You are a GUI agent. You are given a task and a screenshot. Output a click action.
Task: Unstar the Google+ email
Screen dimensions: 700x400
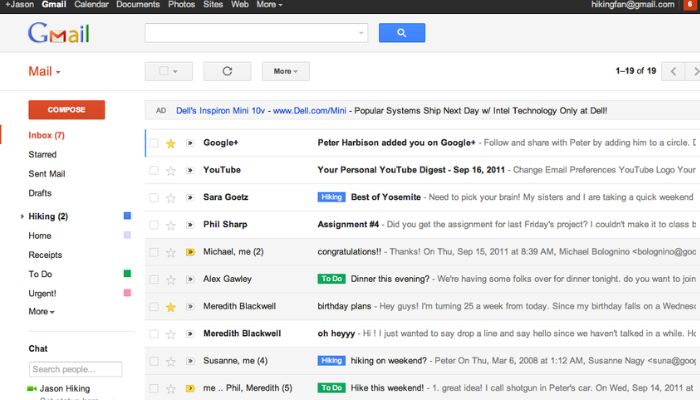click(x=170, y=143)
